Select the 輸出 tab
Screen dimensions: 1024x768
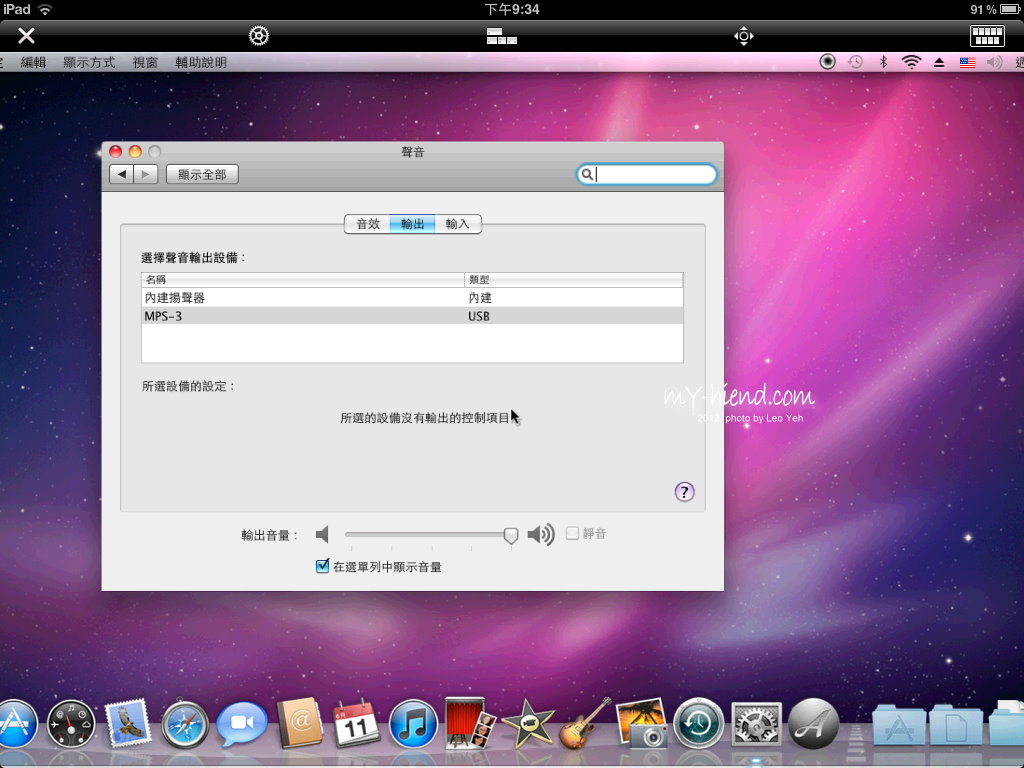click(412, 224)
